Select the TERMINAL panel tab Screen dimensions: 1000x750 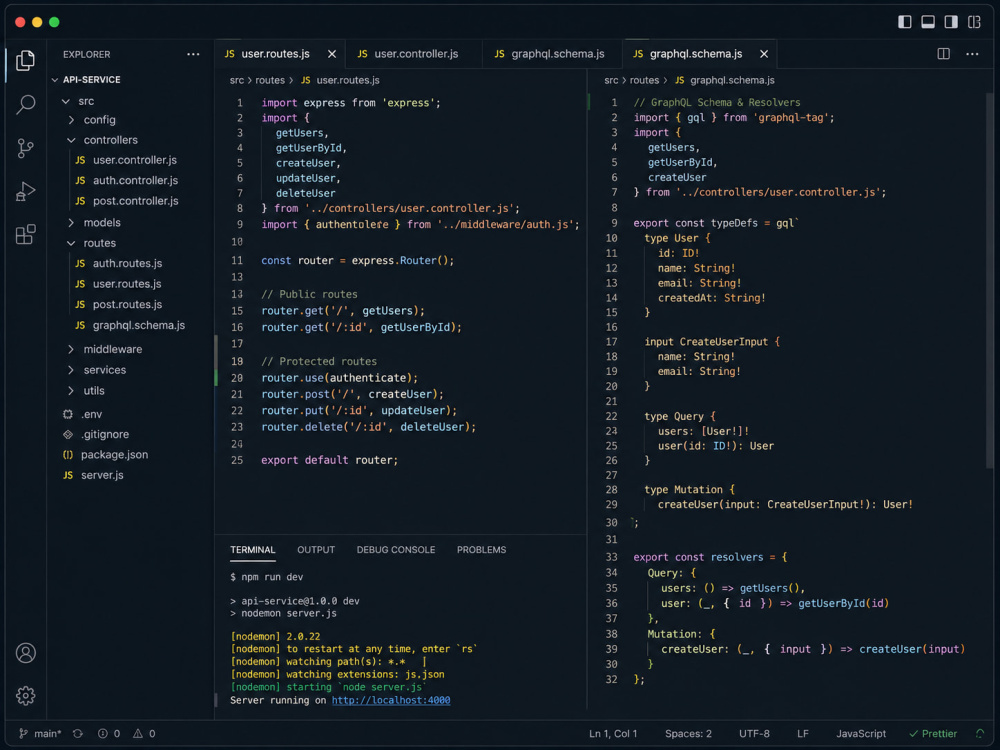(253, 550)
